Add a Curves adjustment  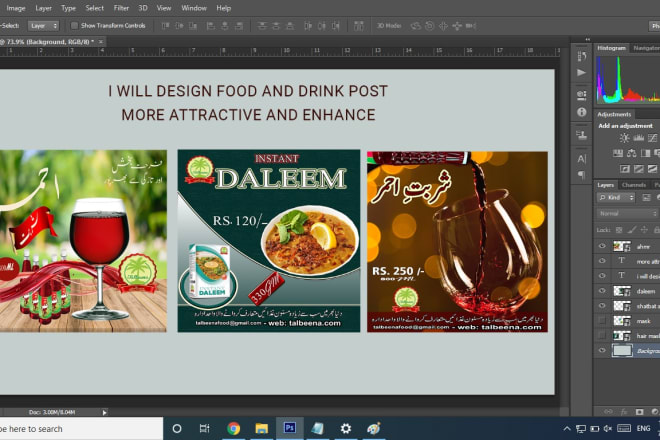[x=652, y=138]
